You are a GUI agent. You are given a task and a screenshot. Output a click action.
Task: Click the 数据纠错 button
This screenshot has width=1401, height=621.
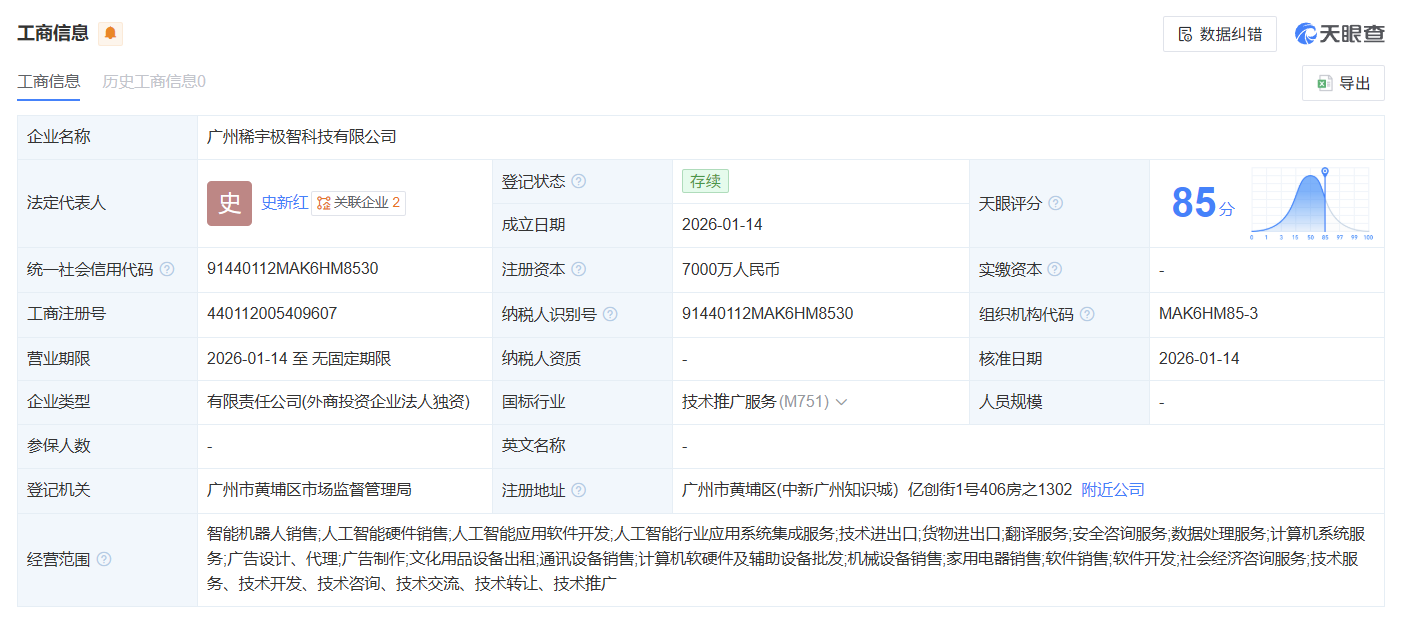click(x=1220, y=34)
